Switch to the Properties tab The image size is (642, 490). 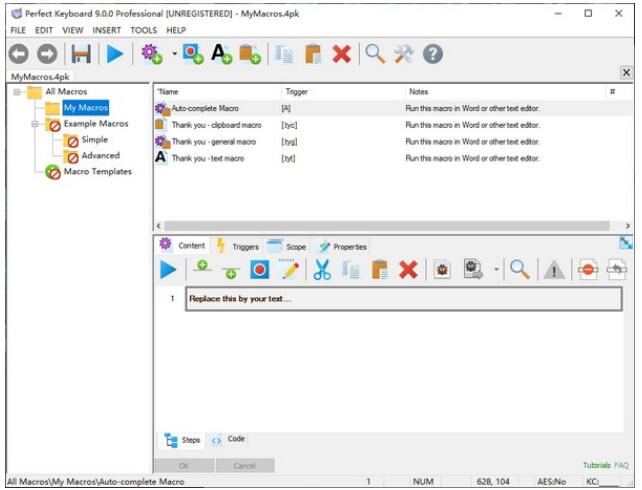coord(343,246)
